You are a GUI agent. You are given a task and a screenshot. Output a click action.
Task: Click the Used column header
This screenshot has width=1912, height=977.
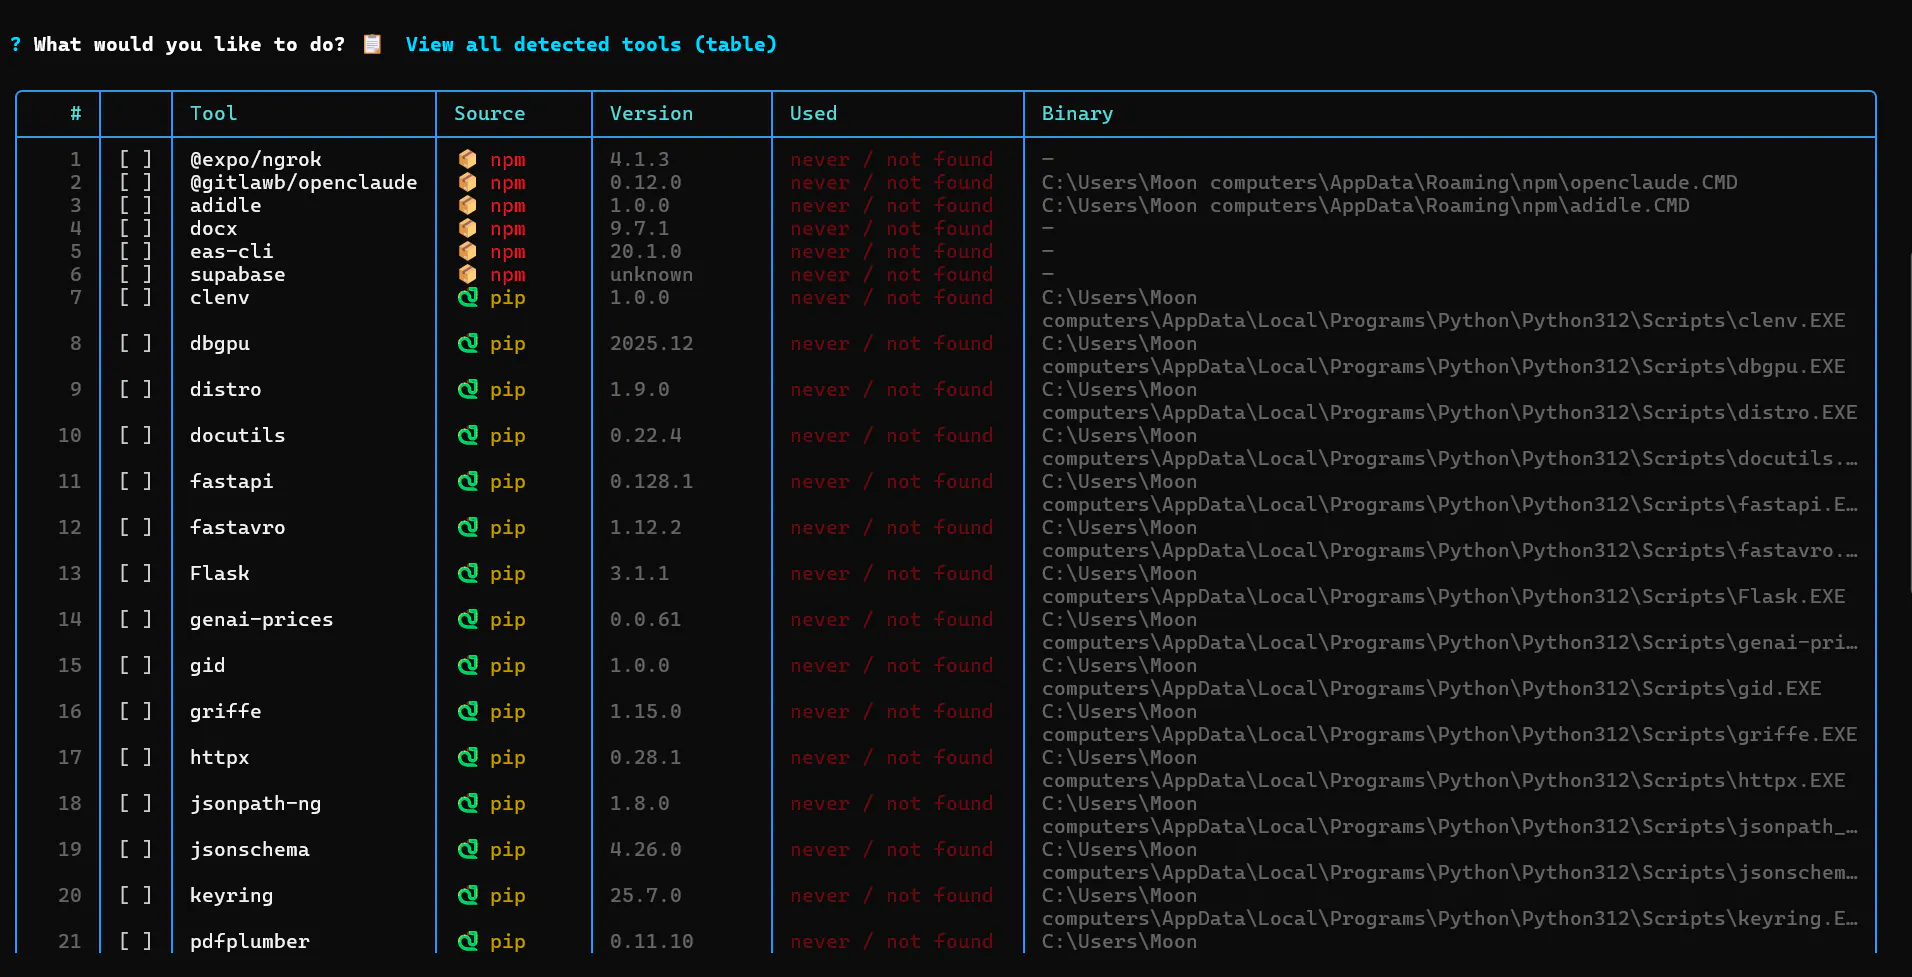coord(813,113)
